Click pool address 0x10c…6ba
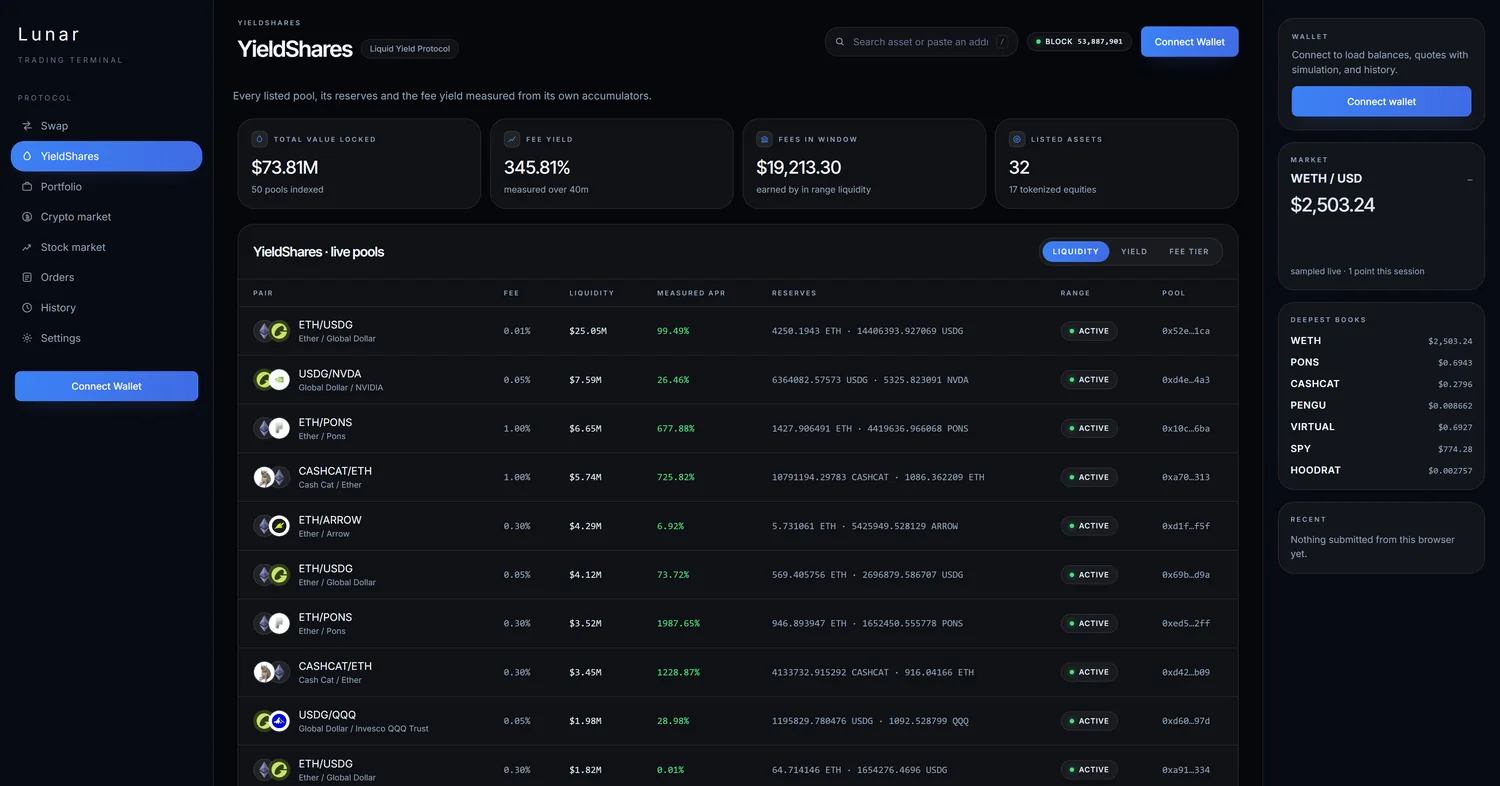Viewport: 1500px width, 786px height. [1186, 428]
